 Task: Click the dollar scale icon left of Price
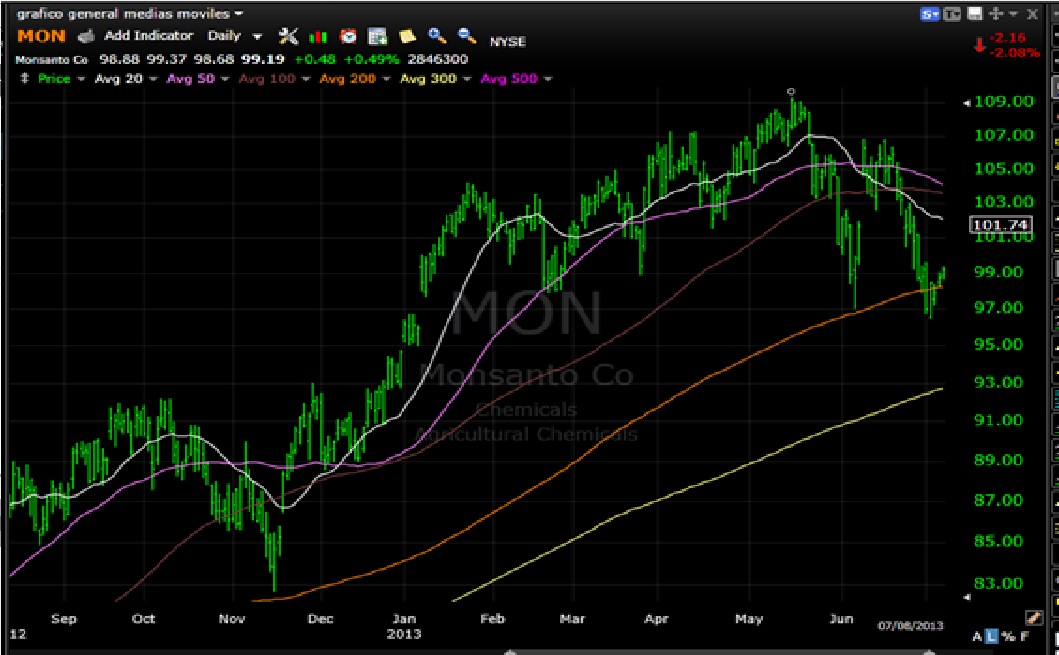[x=25, y=78]
